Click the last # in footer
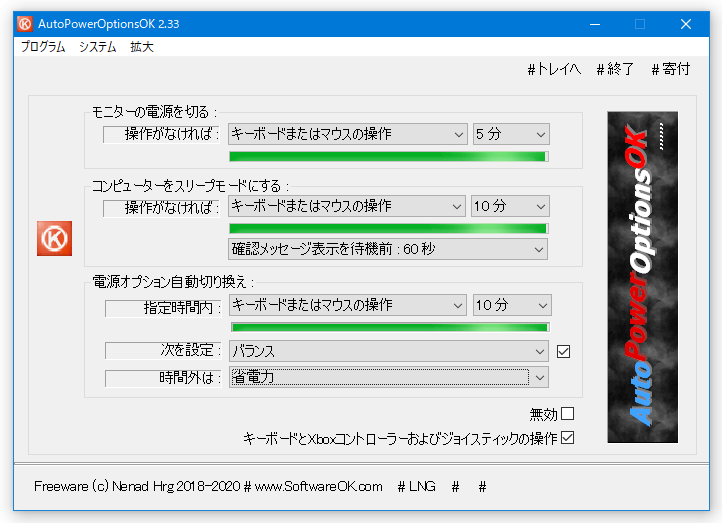The image size is (722, 523). click(x=483, y=487)
